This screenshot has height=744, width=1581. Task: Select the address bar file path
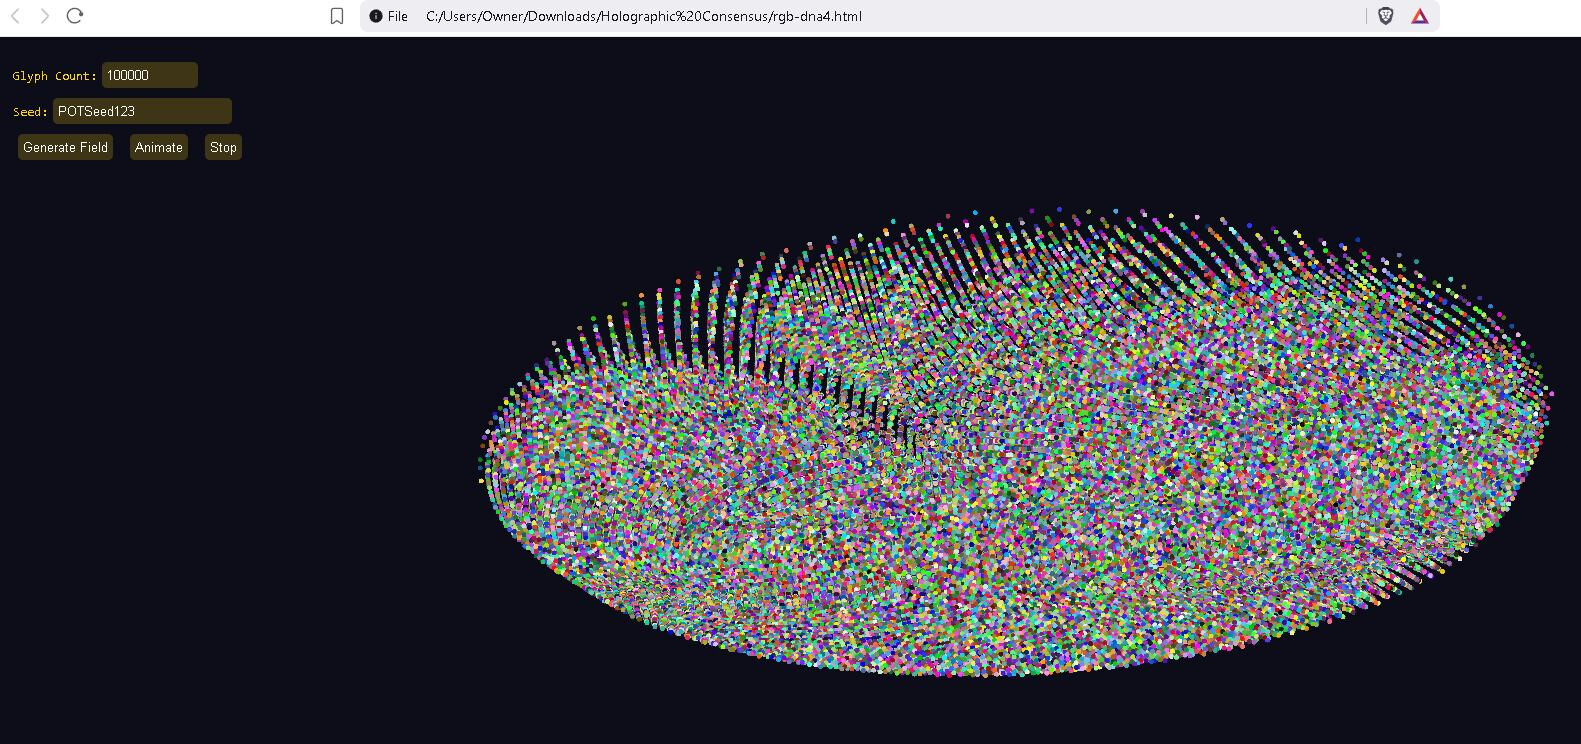tap(643, 16)
